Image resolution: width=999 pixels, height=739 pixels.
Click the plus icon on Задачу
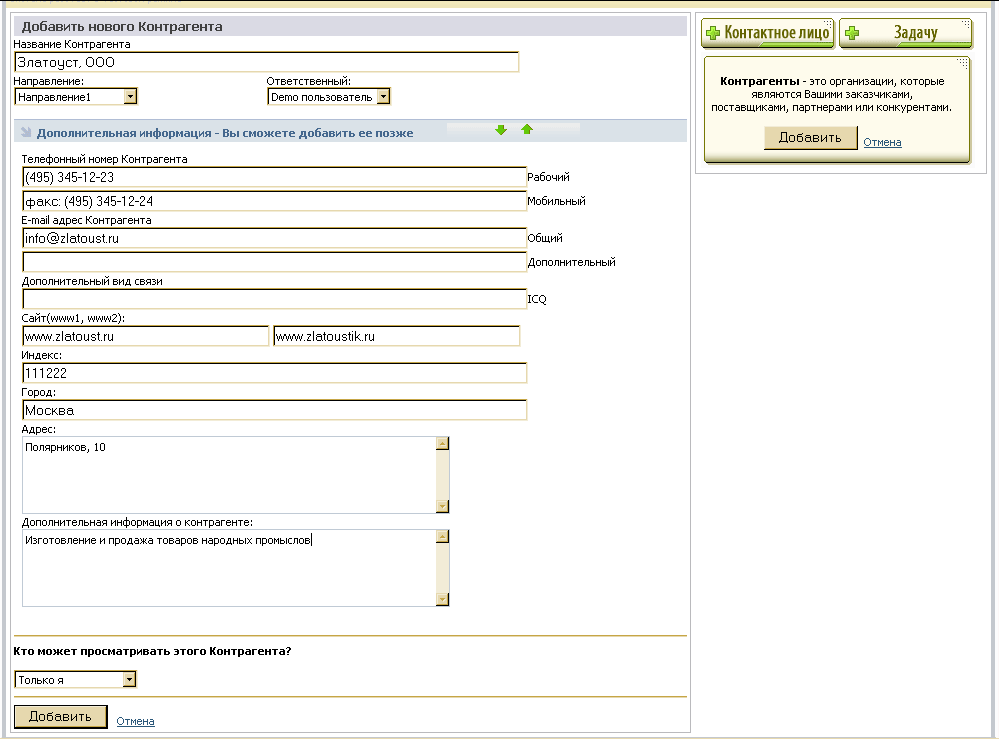[x=852, y=33]
